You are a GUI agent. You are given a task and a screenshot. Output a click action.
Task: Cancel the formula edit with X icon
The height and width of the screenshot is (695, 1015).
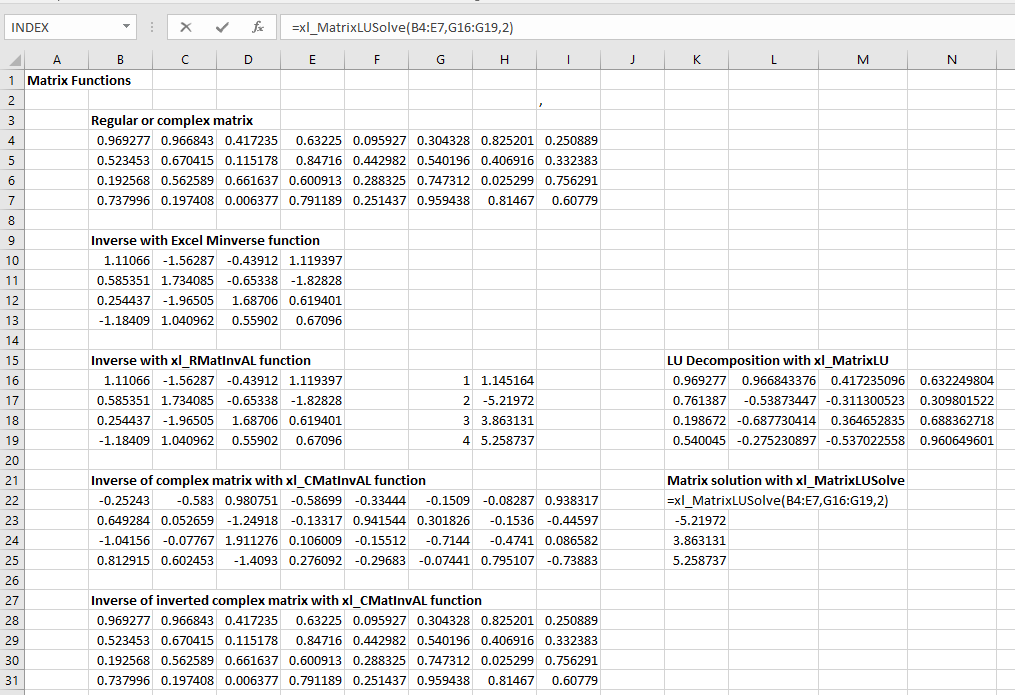click(x=186, y=28)
